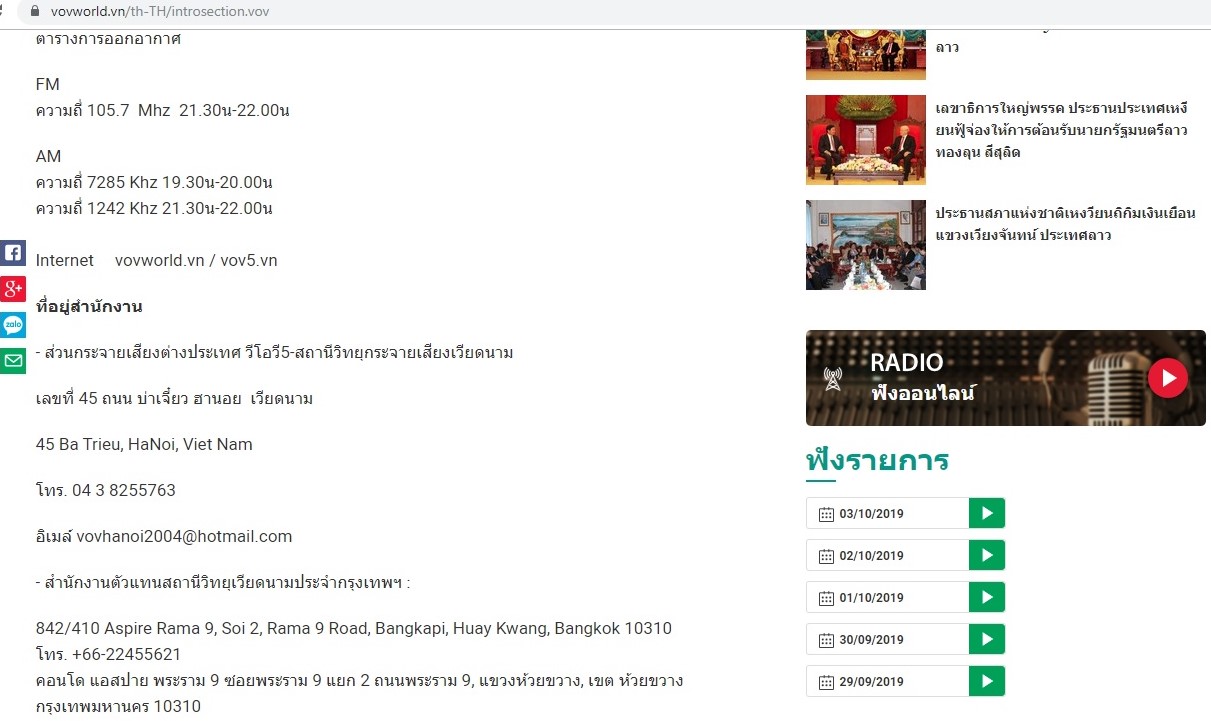Viewport: 1211px width, 721px height.
Task: Click the green email share icon
Action: click(13, 360)
